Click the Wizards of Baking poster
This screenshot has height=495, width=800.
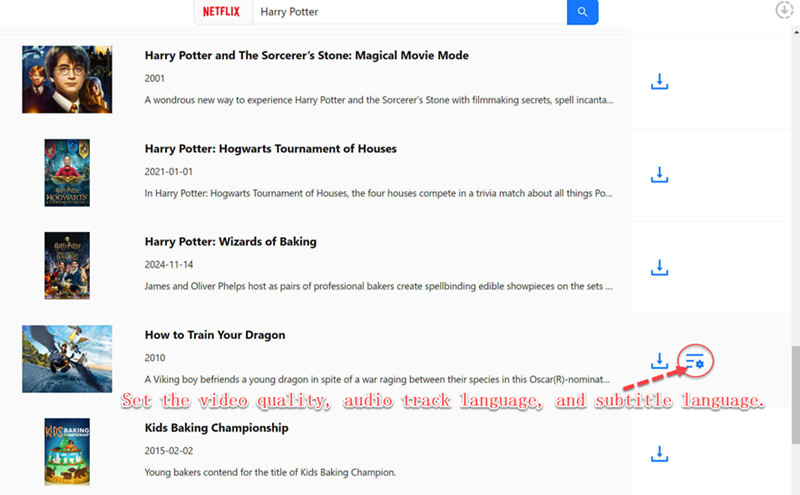(67, 266)
